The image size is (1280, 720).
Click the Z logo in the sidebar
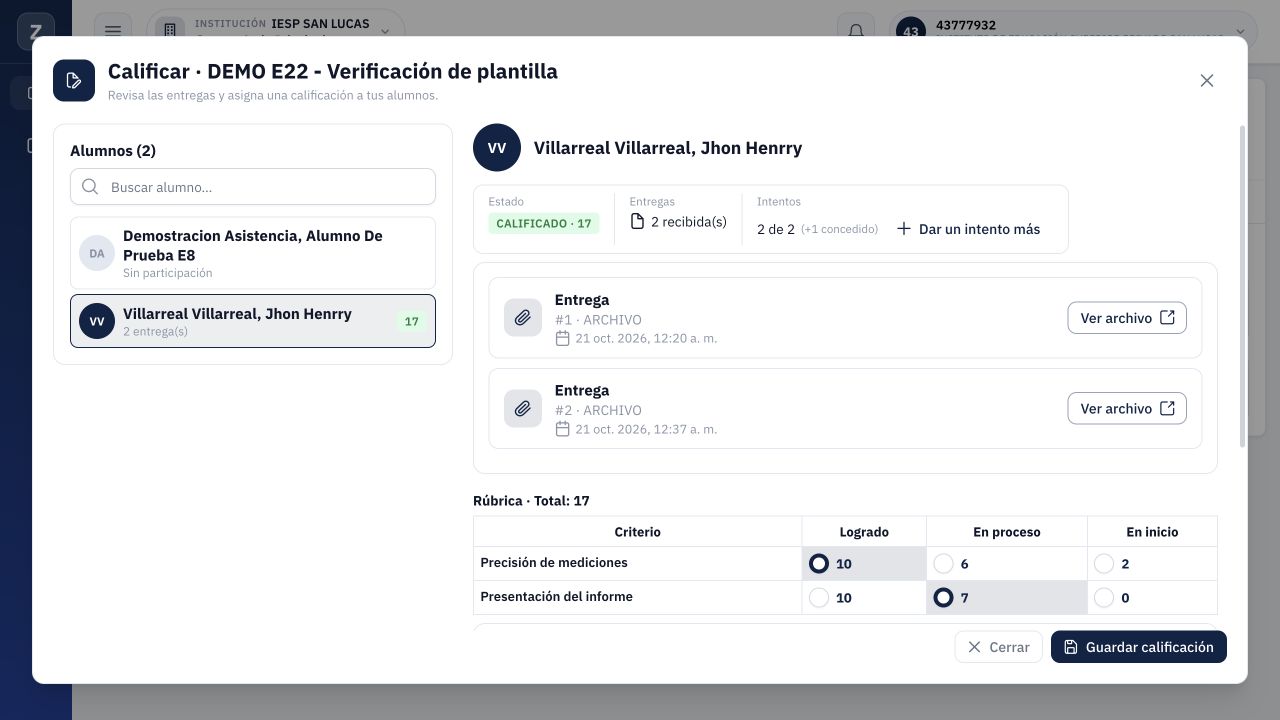[36, 32]
